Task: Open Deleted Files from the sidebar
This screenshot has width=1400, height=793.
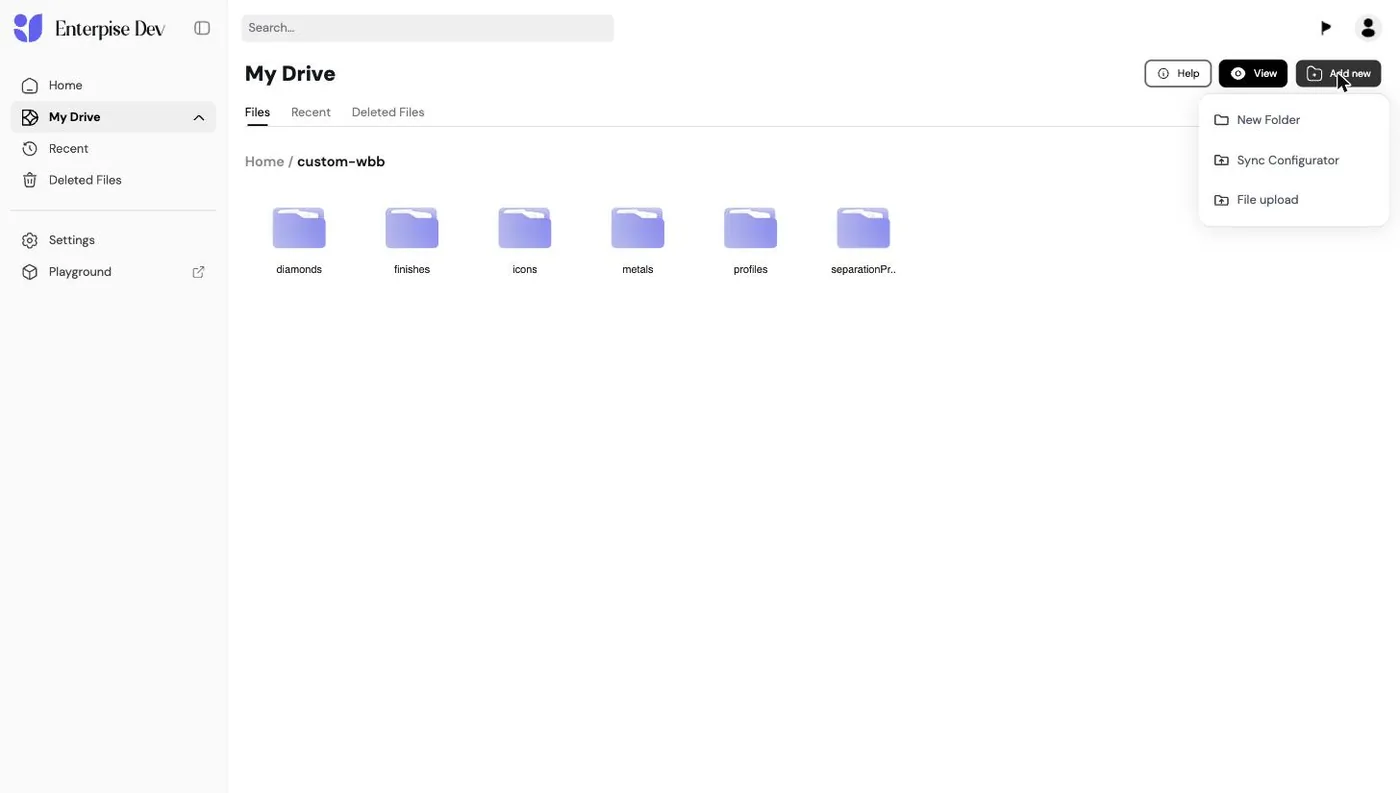Action: coord(113,180)
